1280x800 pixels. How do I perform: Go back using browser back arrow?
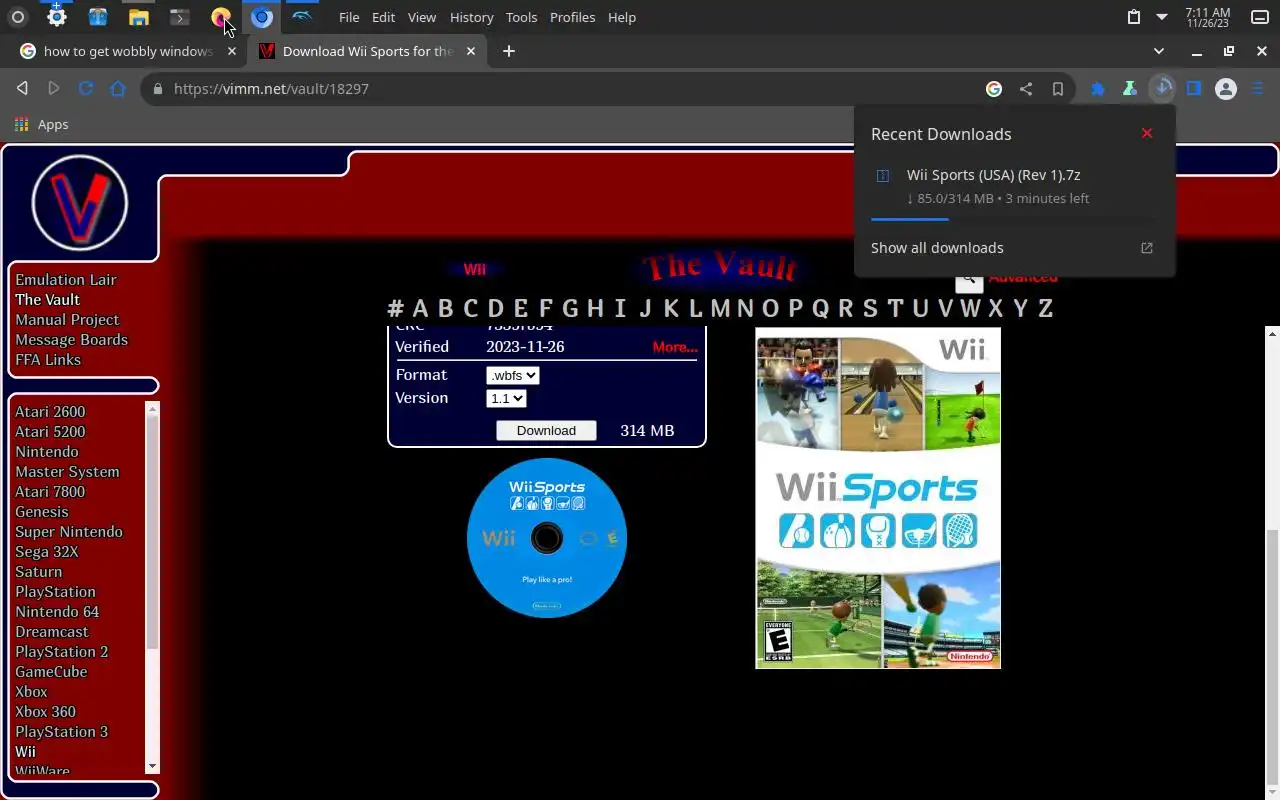[x=22, y=88]
